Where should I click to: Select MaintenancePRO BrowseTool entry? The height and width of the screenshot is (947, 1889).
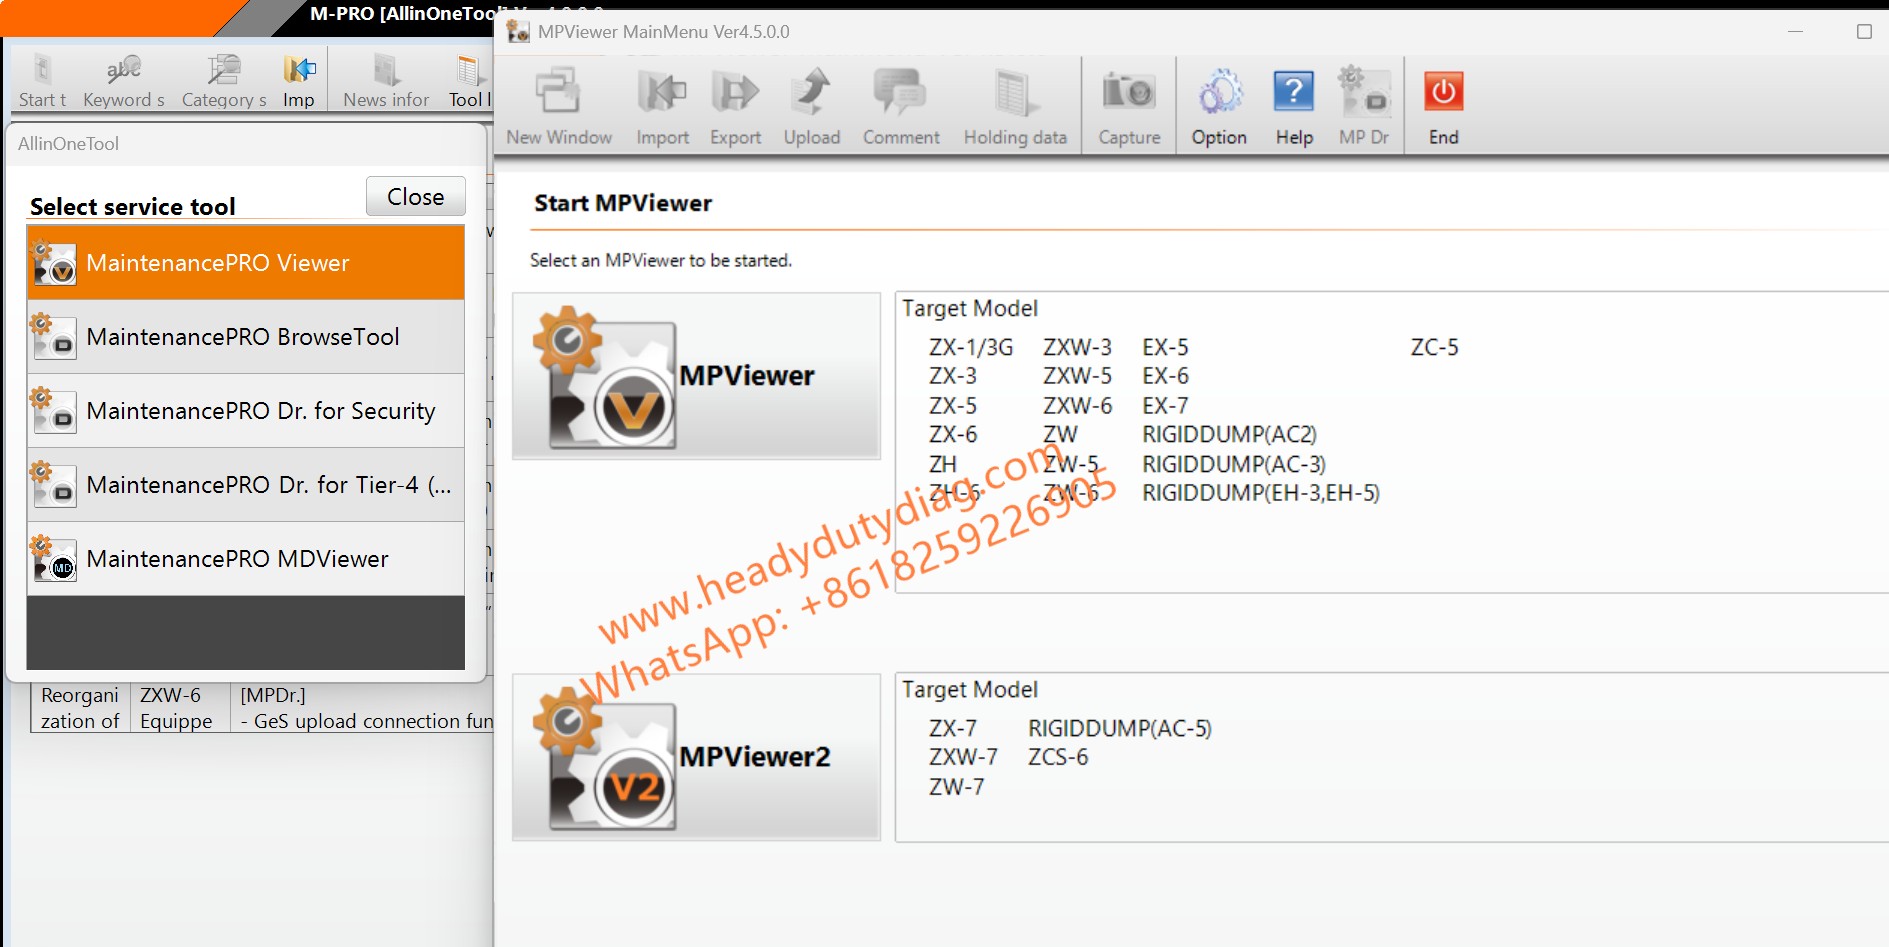pyautogui.click(x=246, y=337)
